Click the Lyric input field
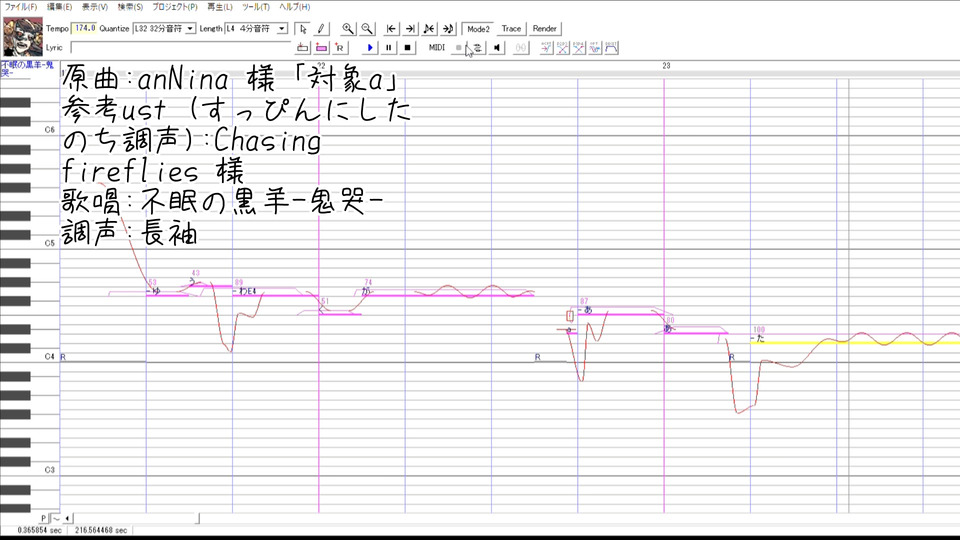This screenshot has height=540, width=960. (181, 48)
